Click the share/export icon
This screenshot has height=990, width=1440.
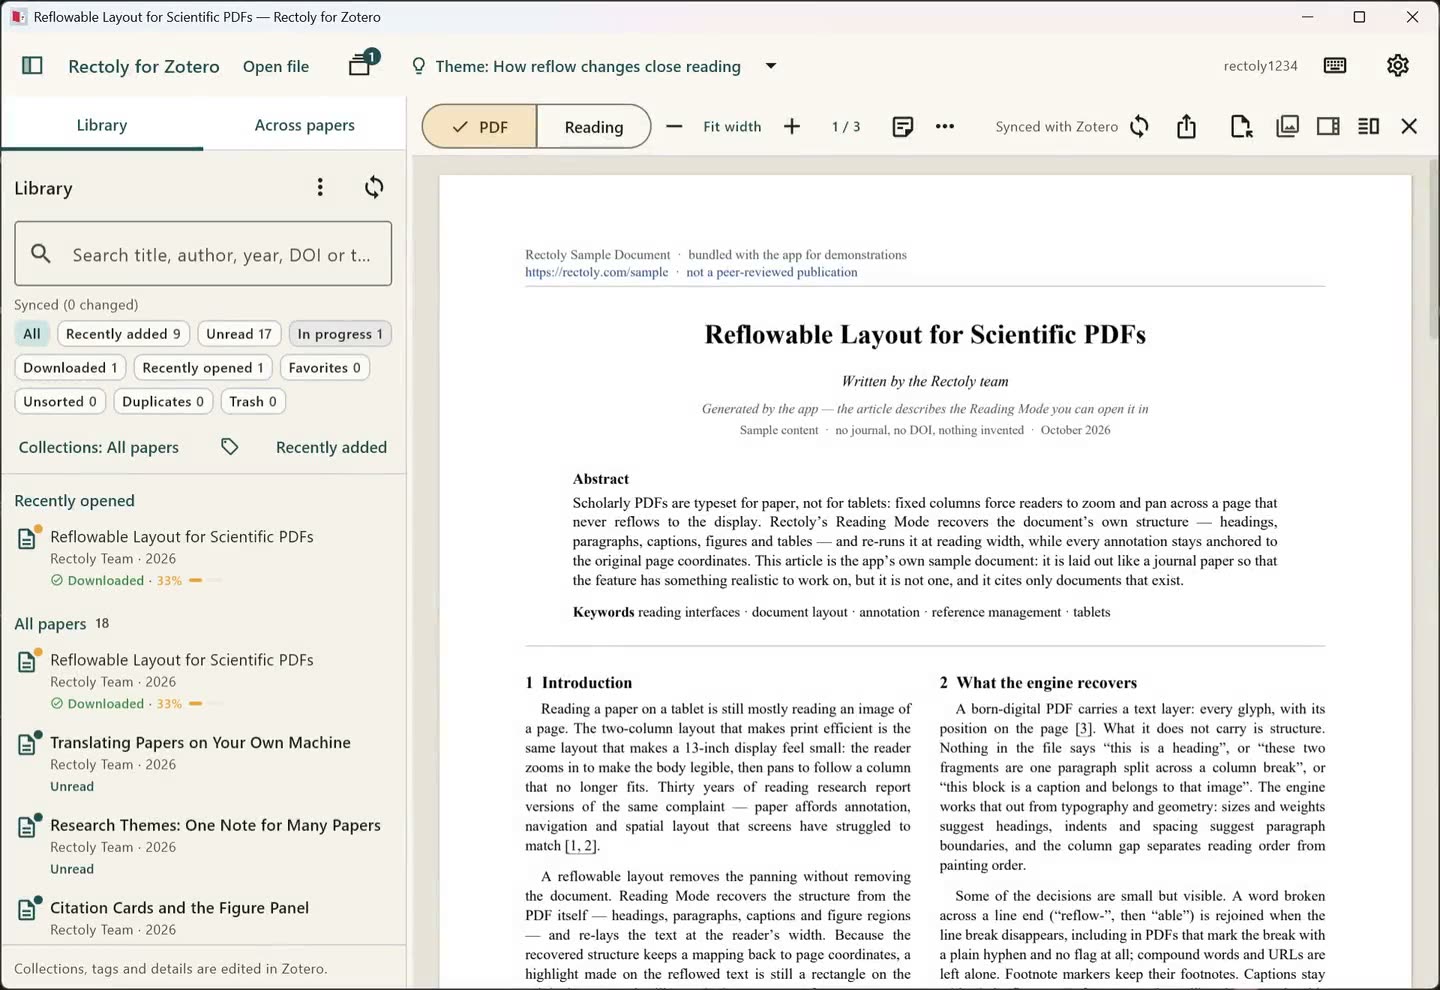(x=1186, y=126)
